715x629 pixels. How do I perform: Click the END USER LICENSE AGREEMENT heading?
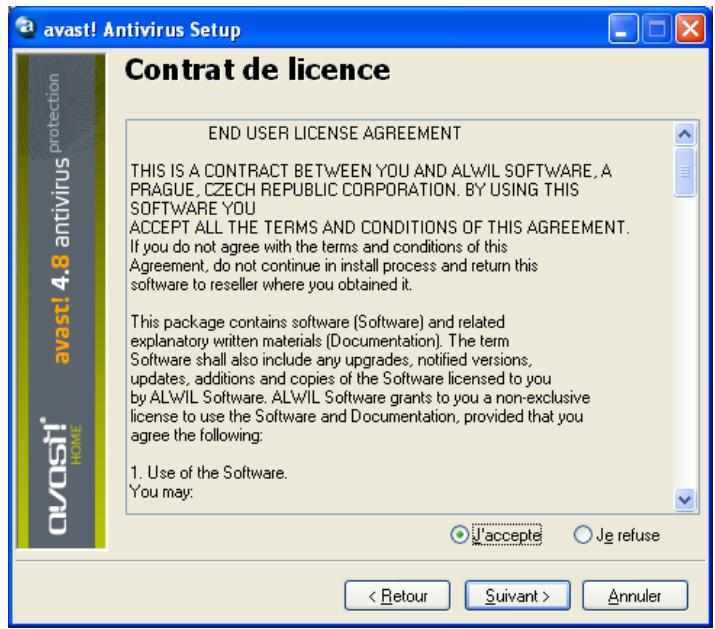(x=335, y=133)
